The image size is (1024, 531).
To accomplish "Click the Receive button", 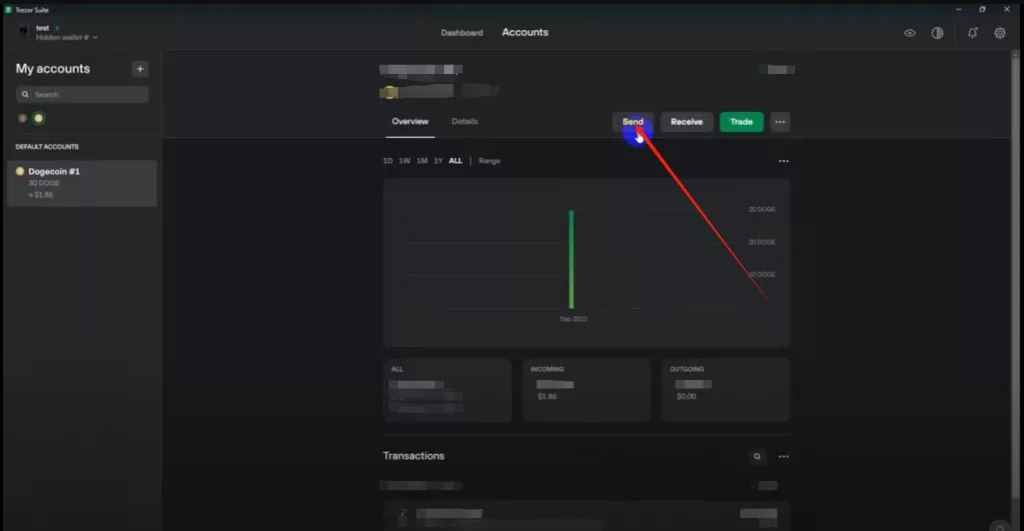I will pos(686,121).
